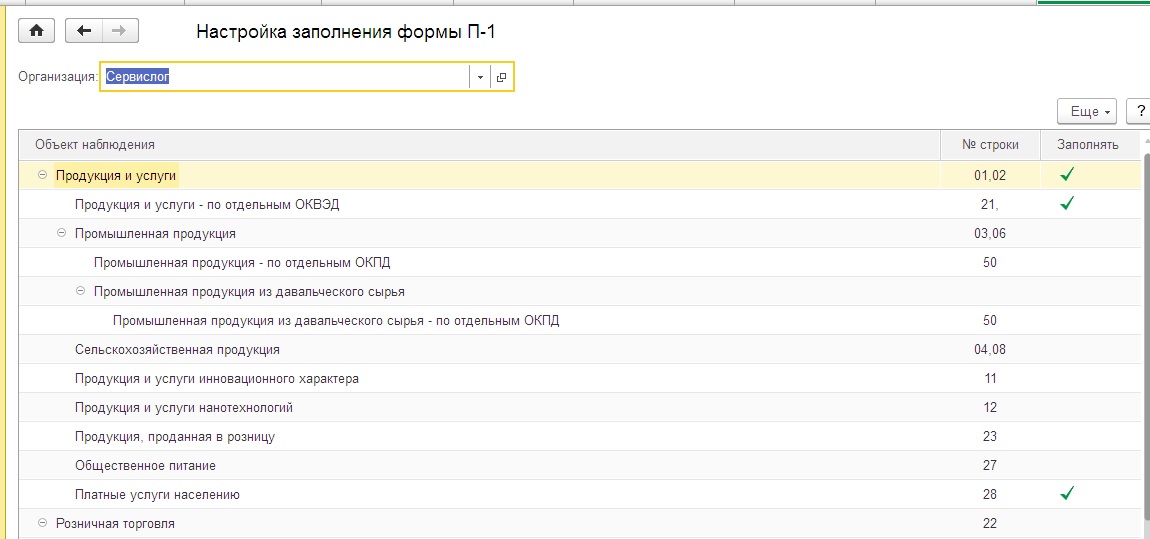This screenshot has width=1150, height=539.
Task: Toggle Заполнять checkmark for Продукция и услуги
Action: point(1067,175)
